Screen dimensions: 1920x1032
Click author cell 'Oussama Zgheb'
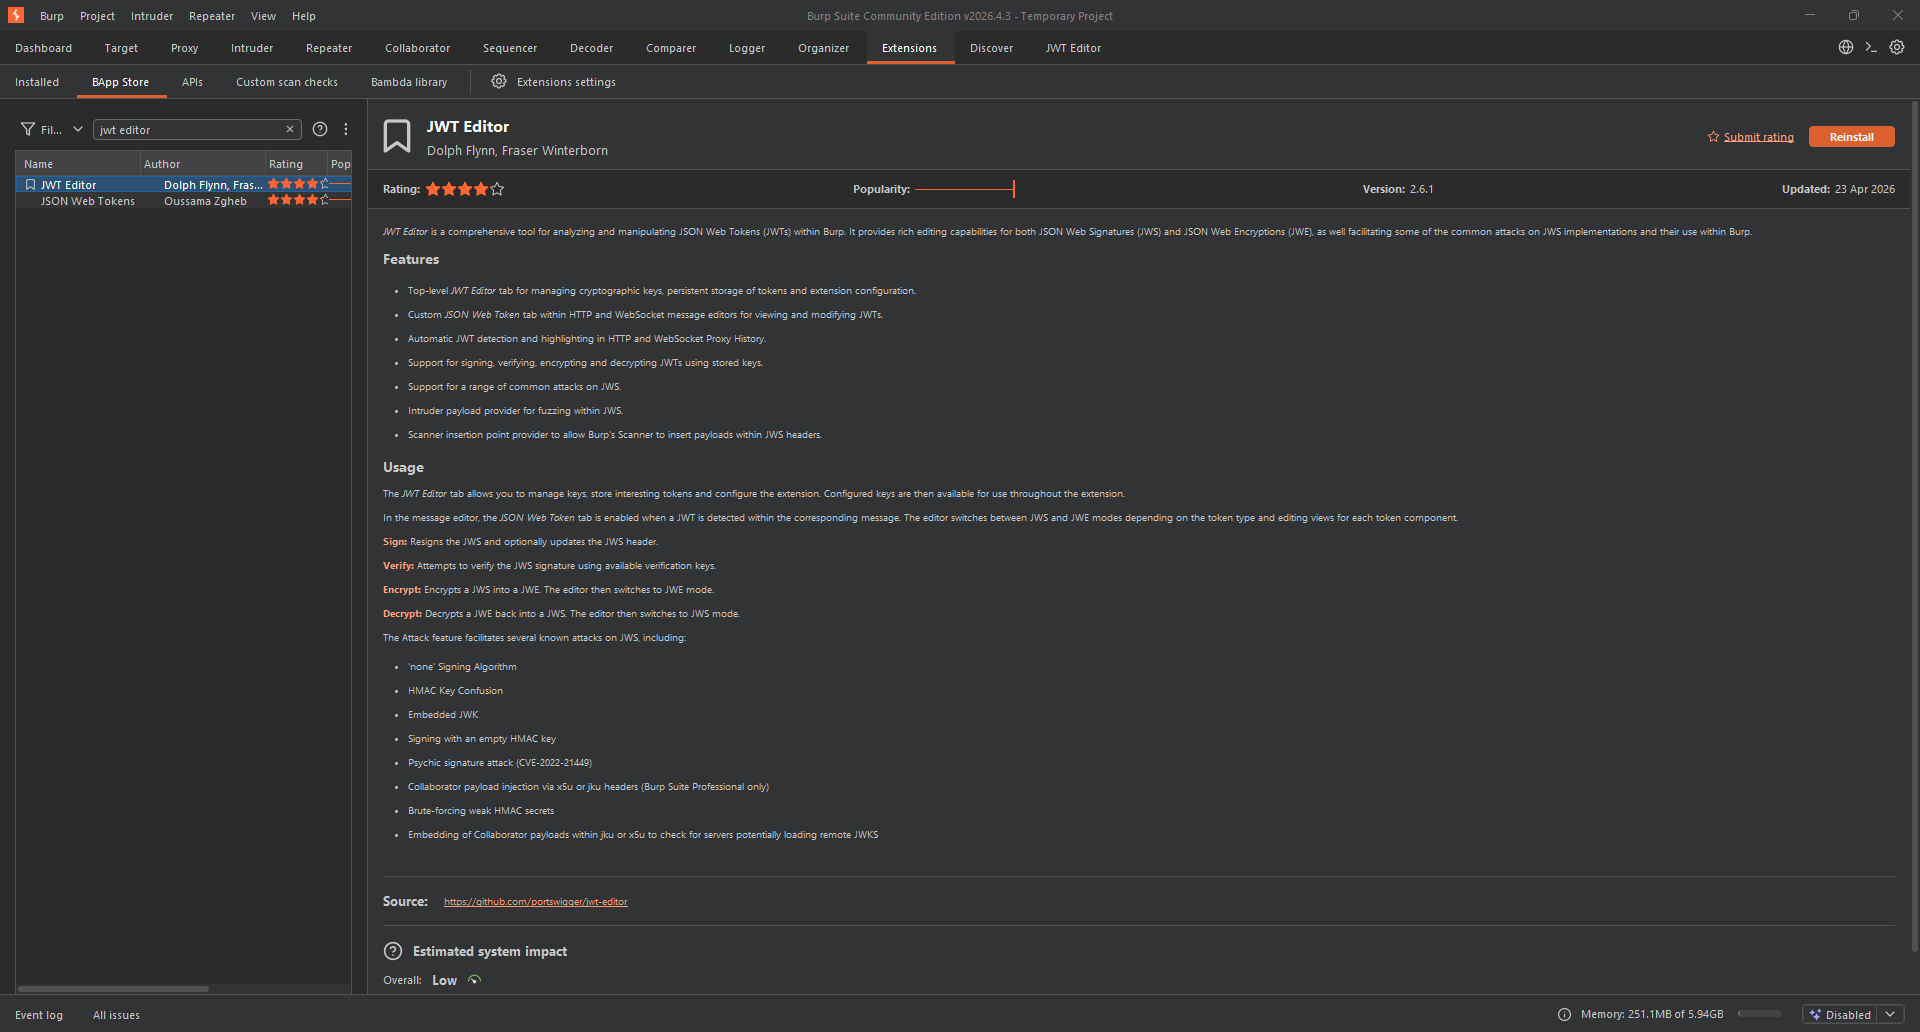pyautogui.click(x=206, y=201)
